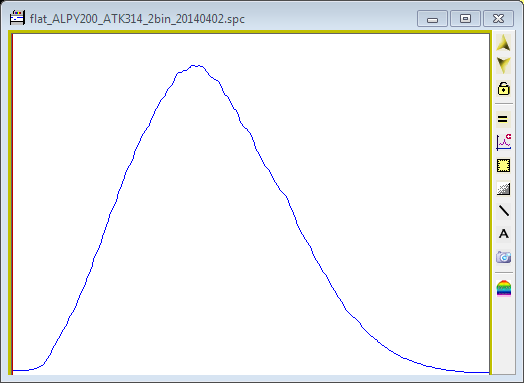524x383 pixels.
Task: Select the text annotation A tool
Action: point(504,234)
